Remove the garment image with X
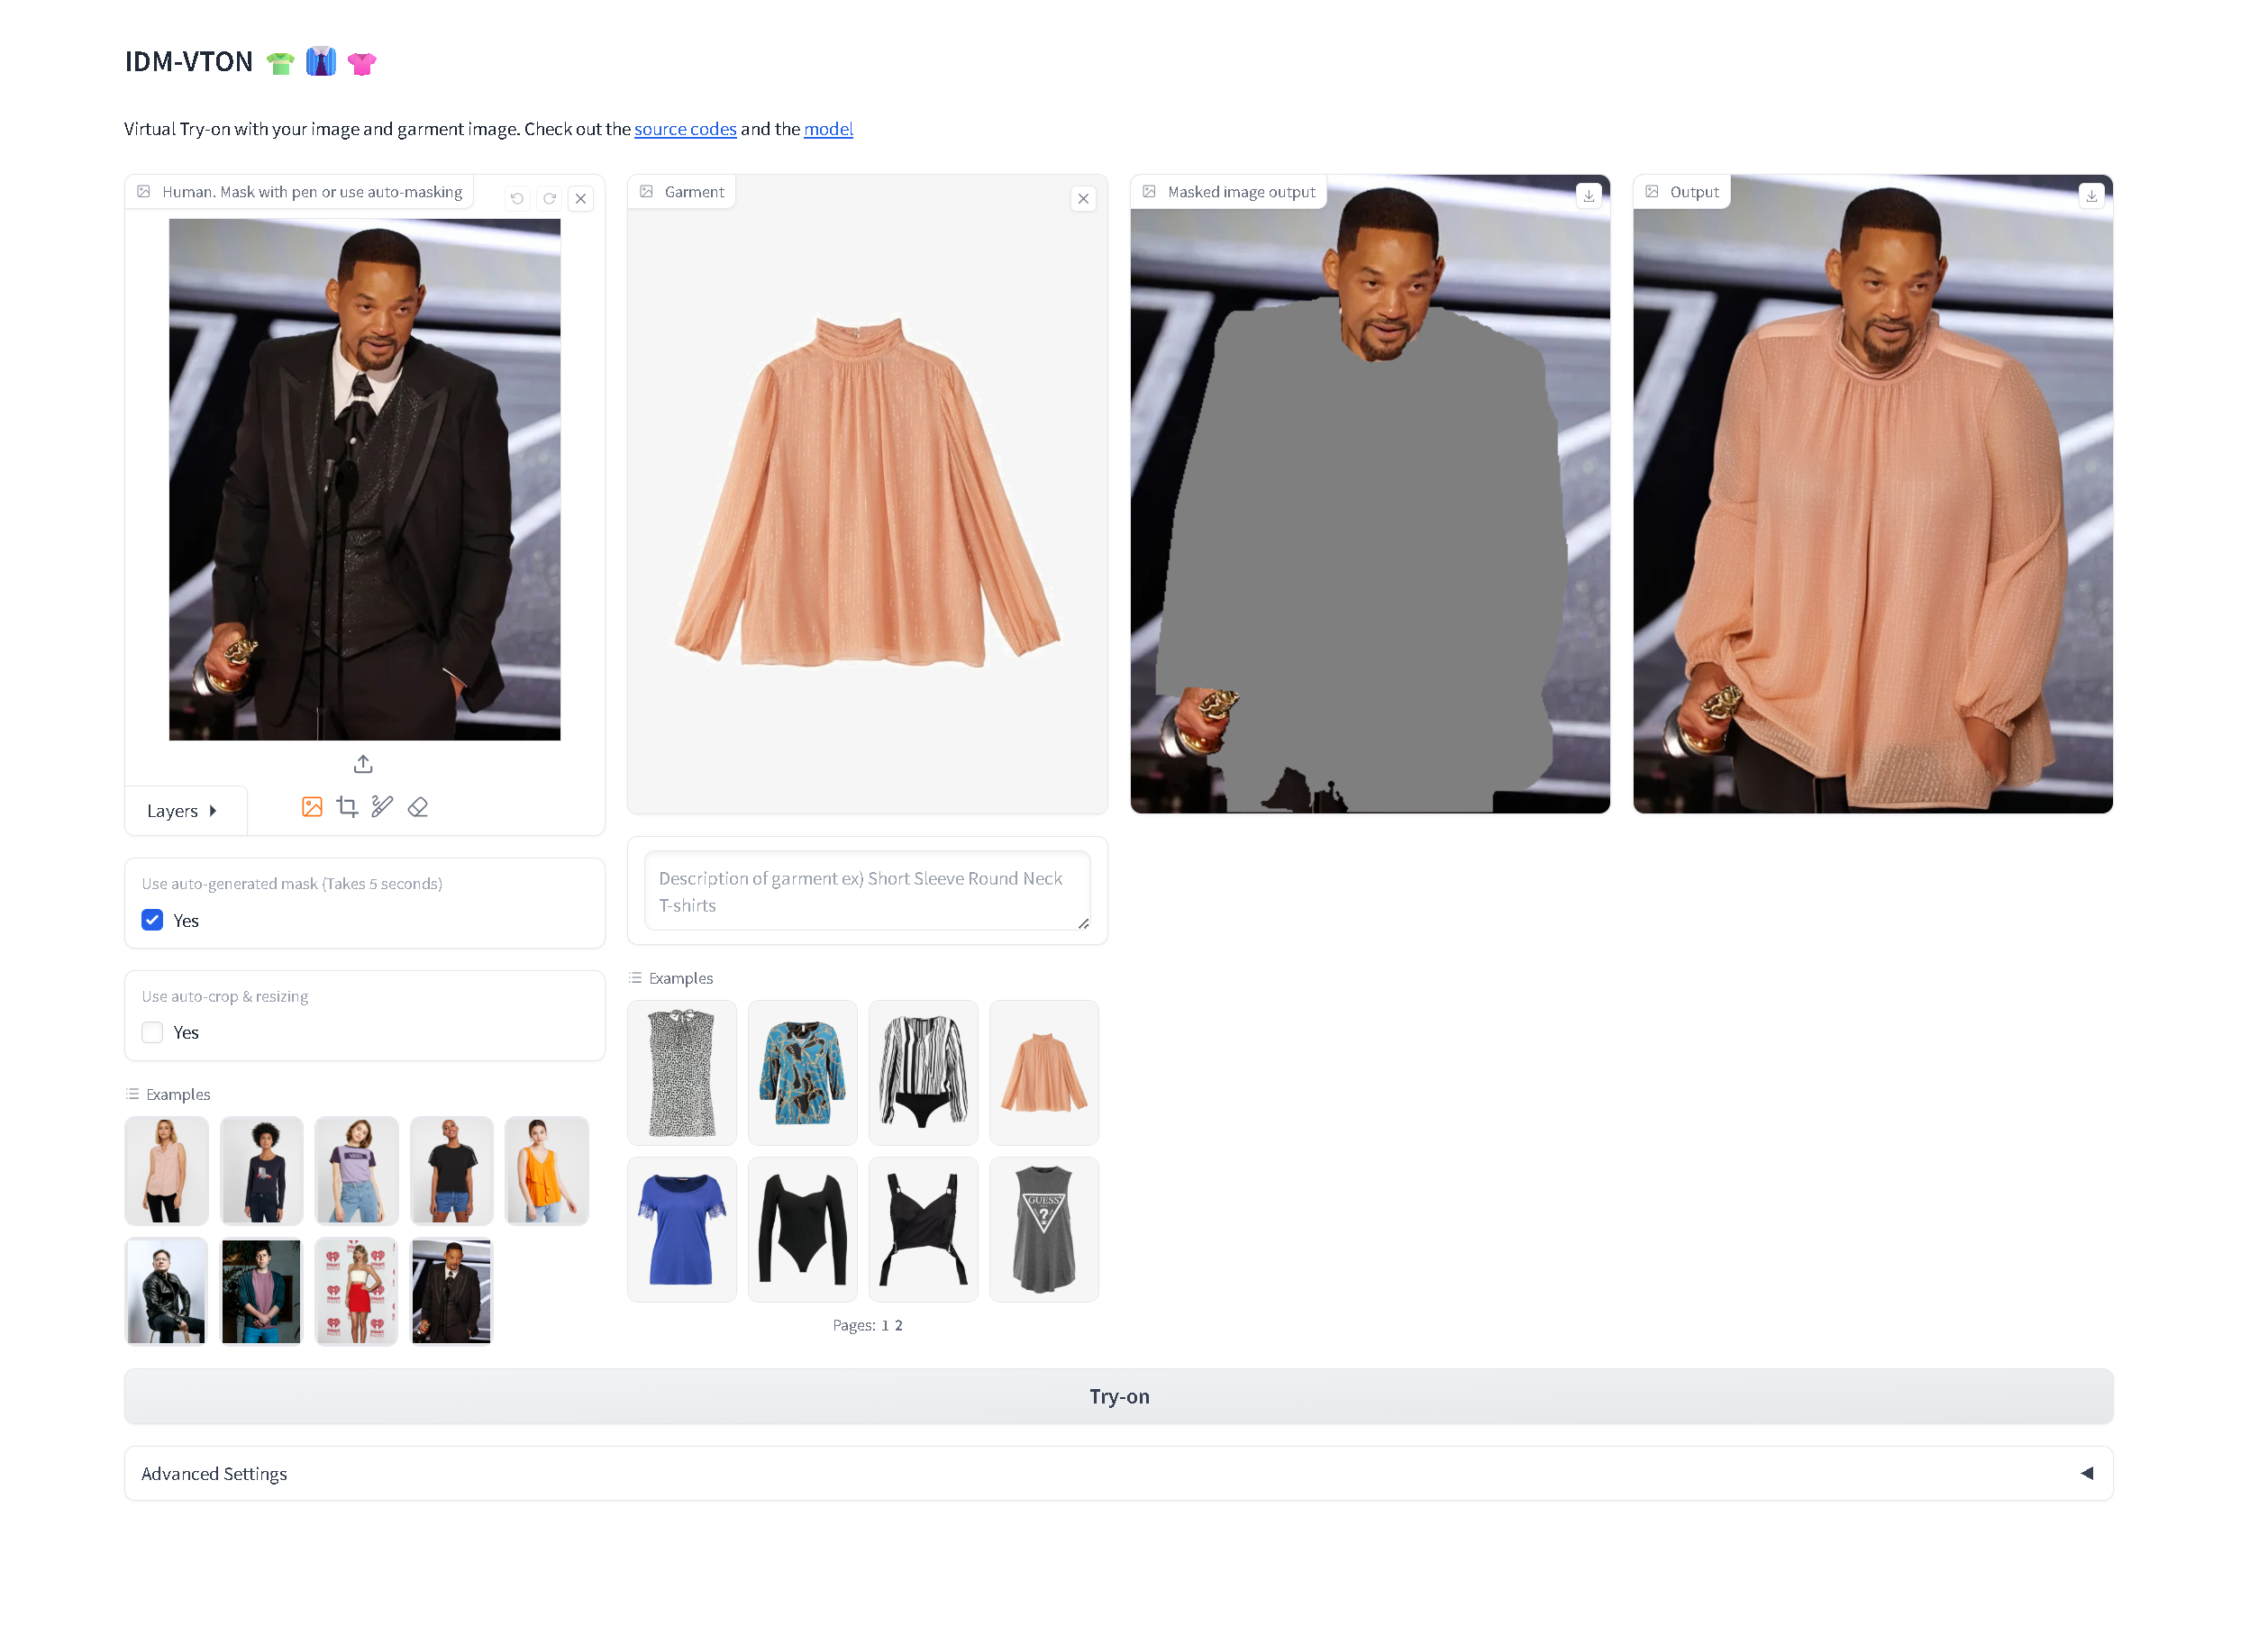Image resolution: width=2268 pixels, height=1635 pixels. click(1083, 199)
